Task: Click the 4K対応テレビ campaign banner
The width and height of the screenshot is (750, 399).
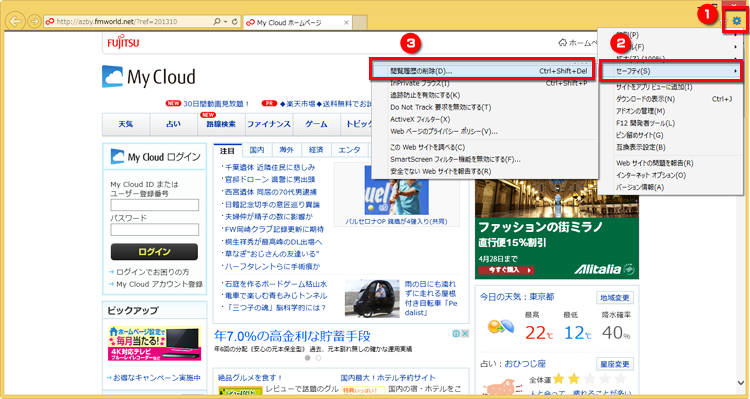Action: [x=154, y=344]
